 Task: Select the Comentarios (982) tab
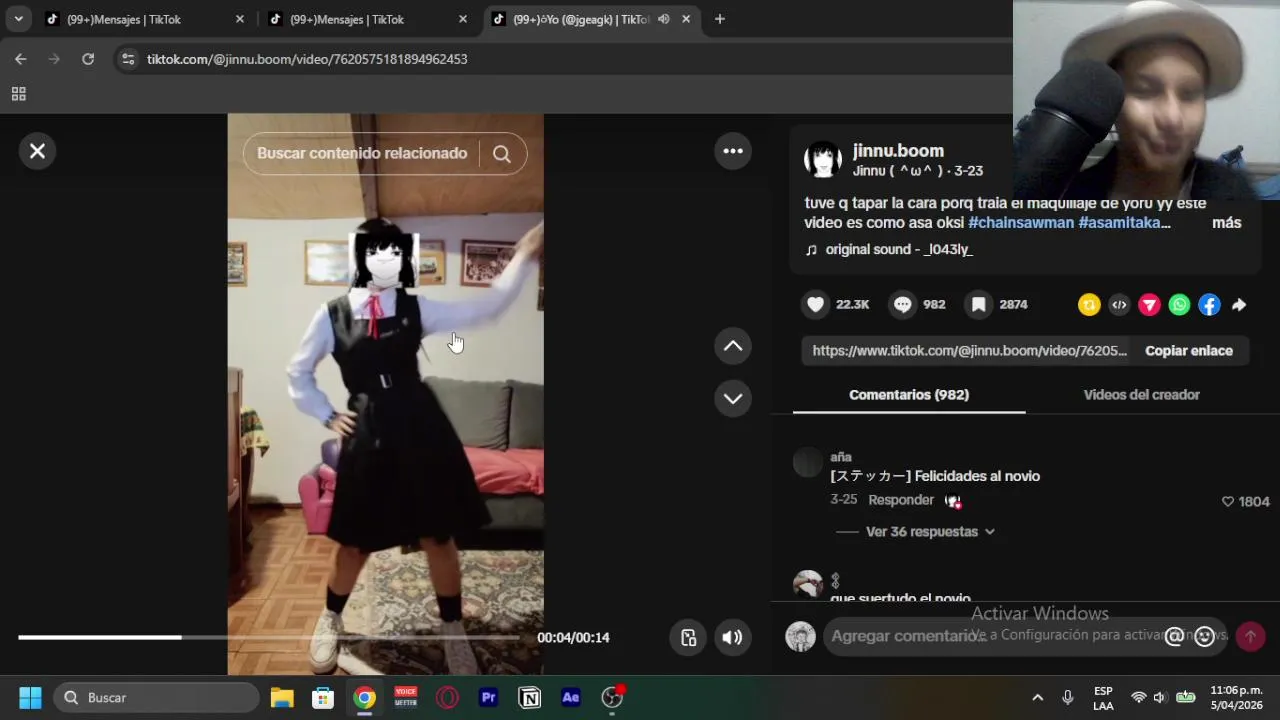point(909,395)
